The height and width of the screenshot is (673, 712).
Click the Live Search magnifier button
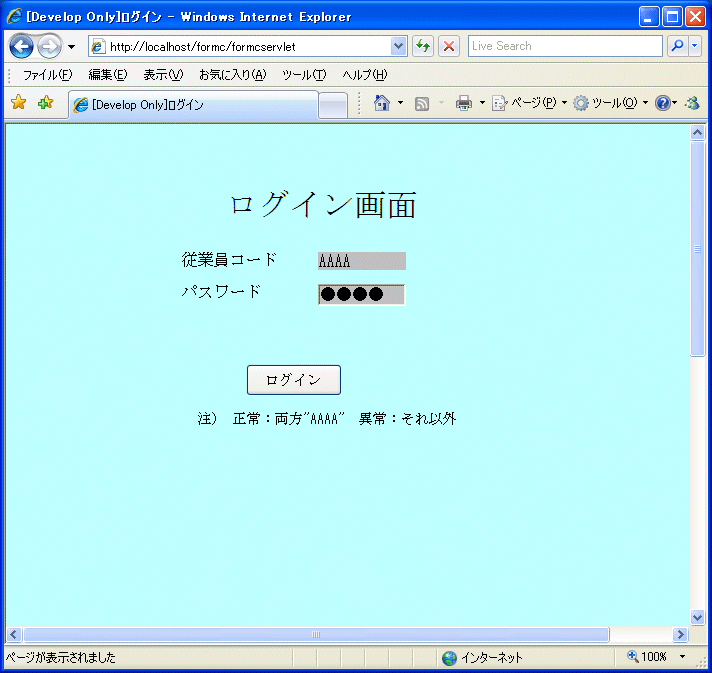coord(678,46)
